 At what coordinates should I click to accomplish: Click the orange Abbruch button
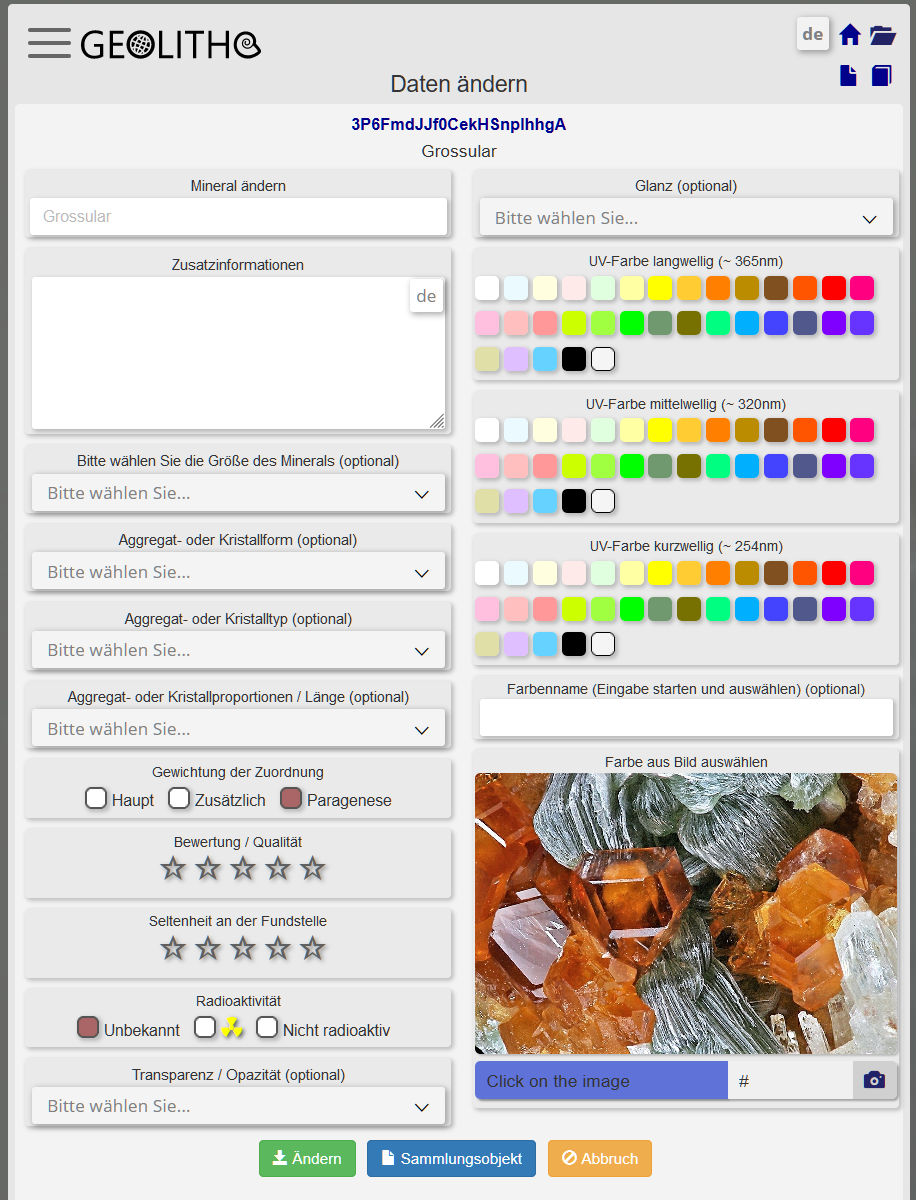click(x=599, y=1158)
